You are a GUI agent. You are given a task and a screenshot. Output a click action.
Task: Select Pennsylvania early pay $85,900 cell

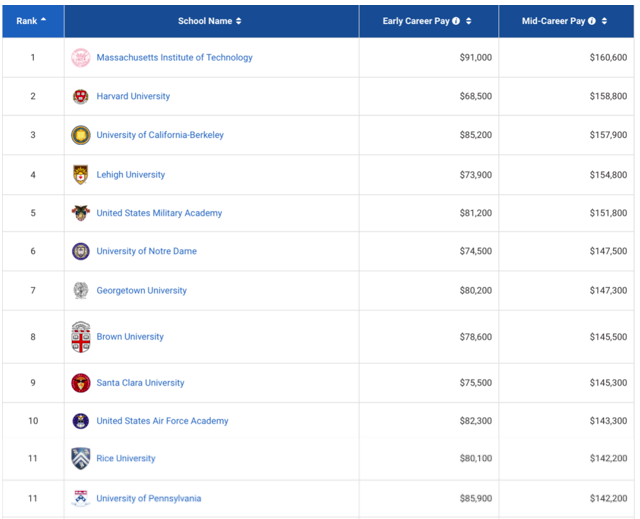coord(429,499)
